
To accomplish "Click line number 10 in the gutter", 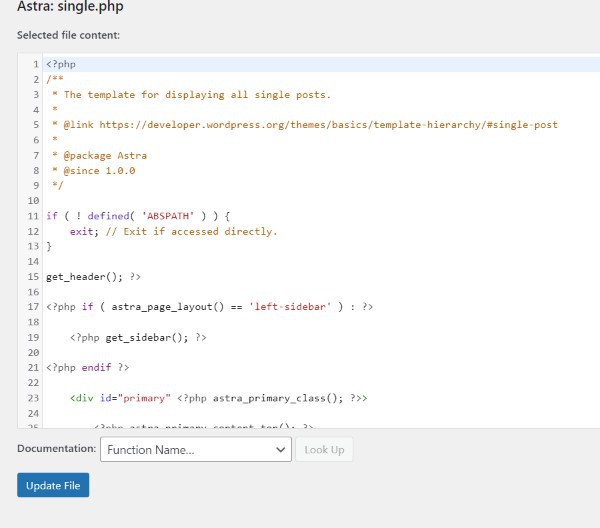I will tap(33, 200).
